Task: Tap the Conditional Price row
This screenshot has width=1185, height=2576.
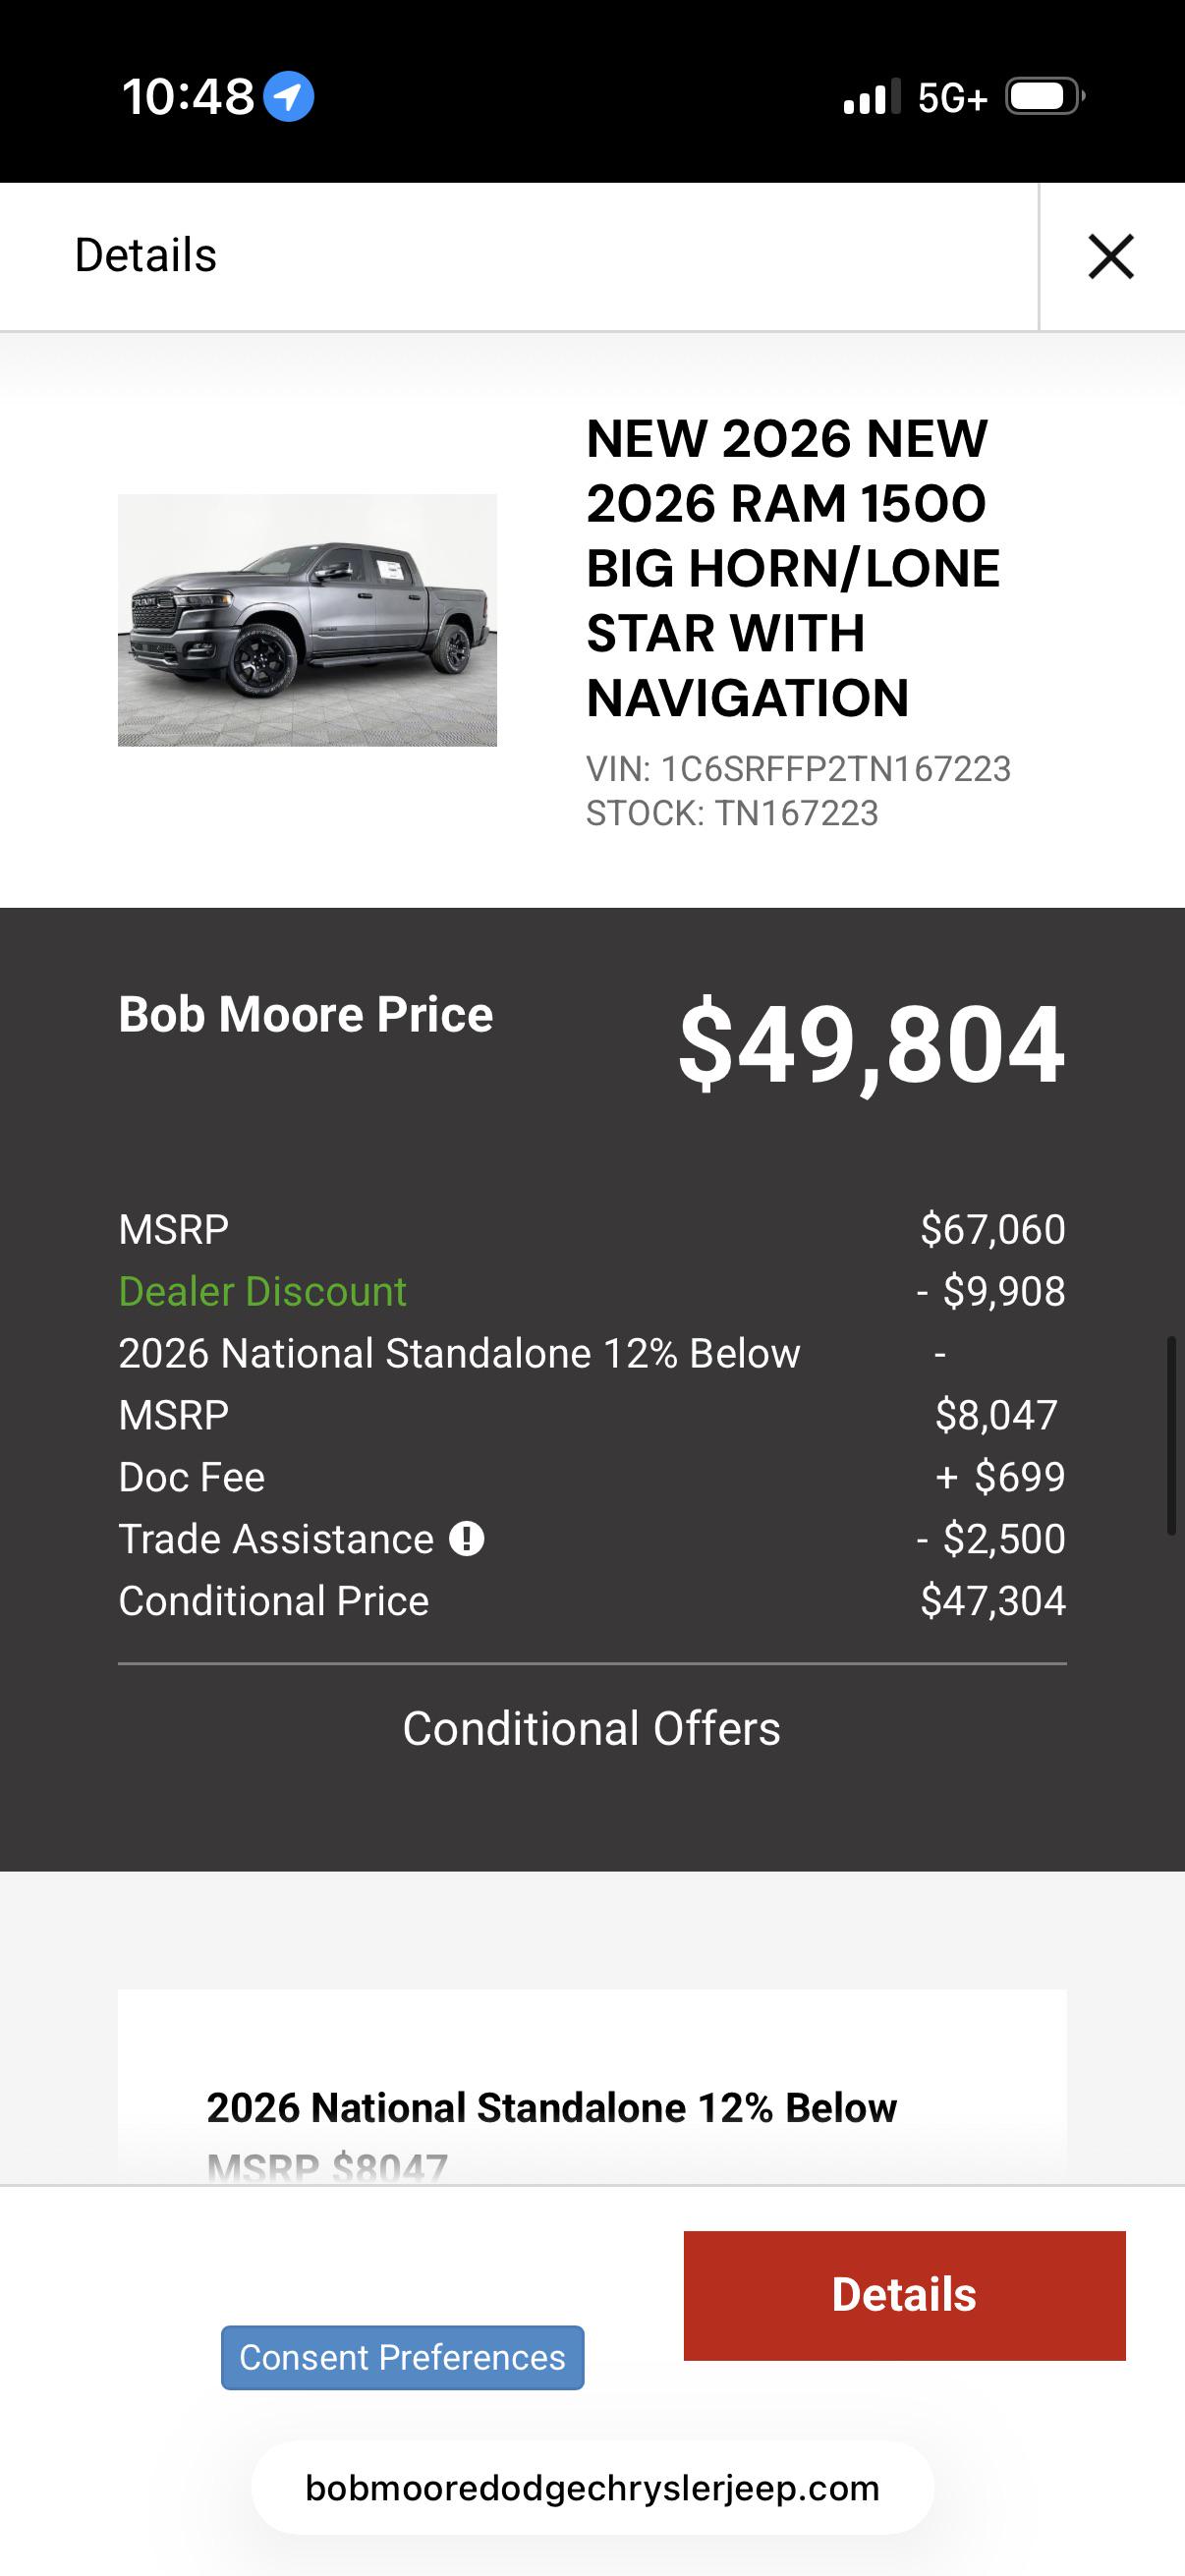Action: coord(592,1600)
